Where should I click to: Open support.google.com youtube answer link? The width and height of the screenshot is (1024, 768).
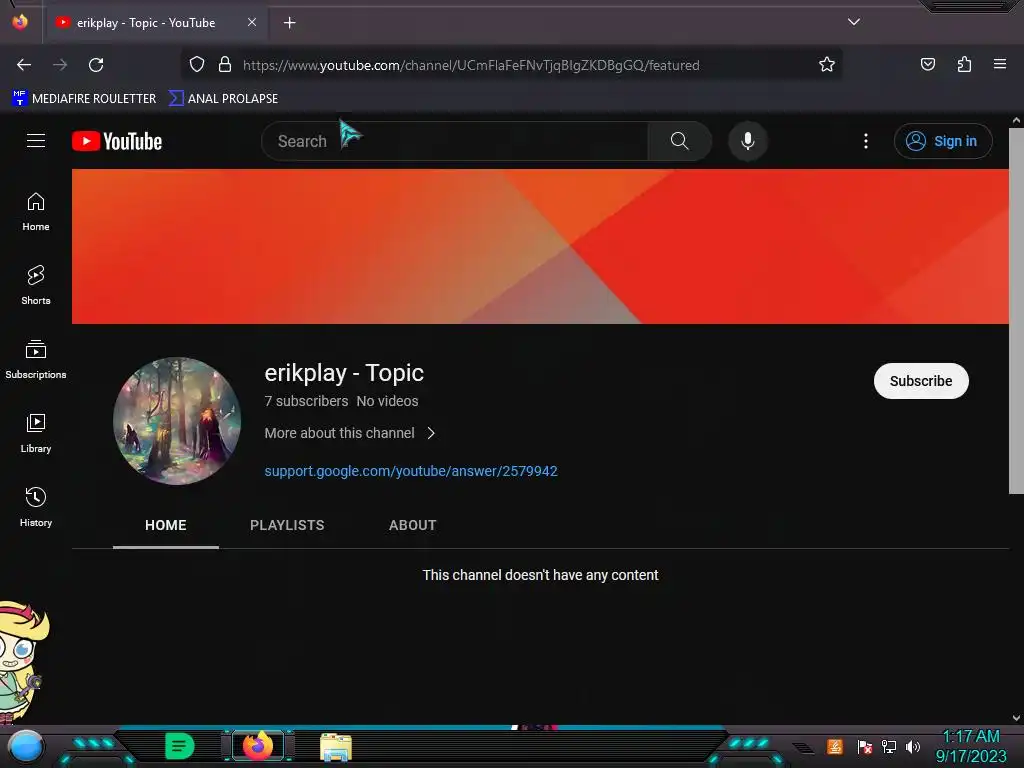pyautogui.click(x=411, y=471)
